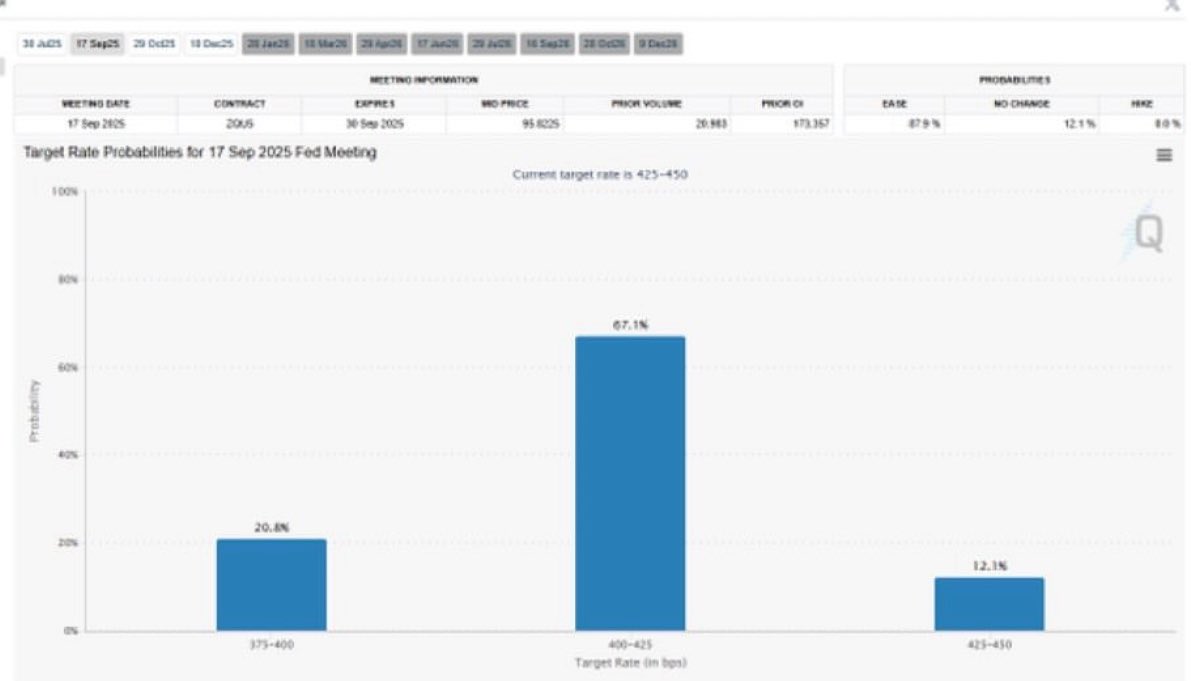Viewport: 1191px width, 681px height.
Task: Choose the 28 Jan26 meeting tab
Action: pyautogui.click(x=267, y=44)
